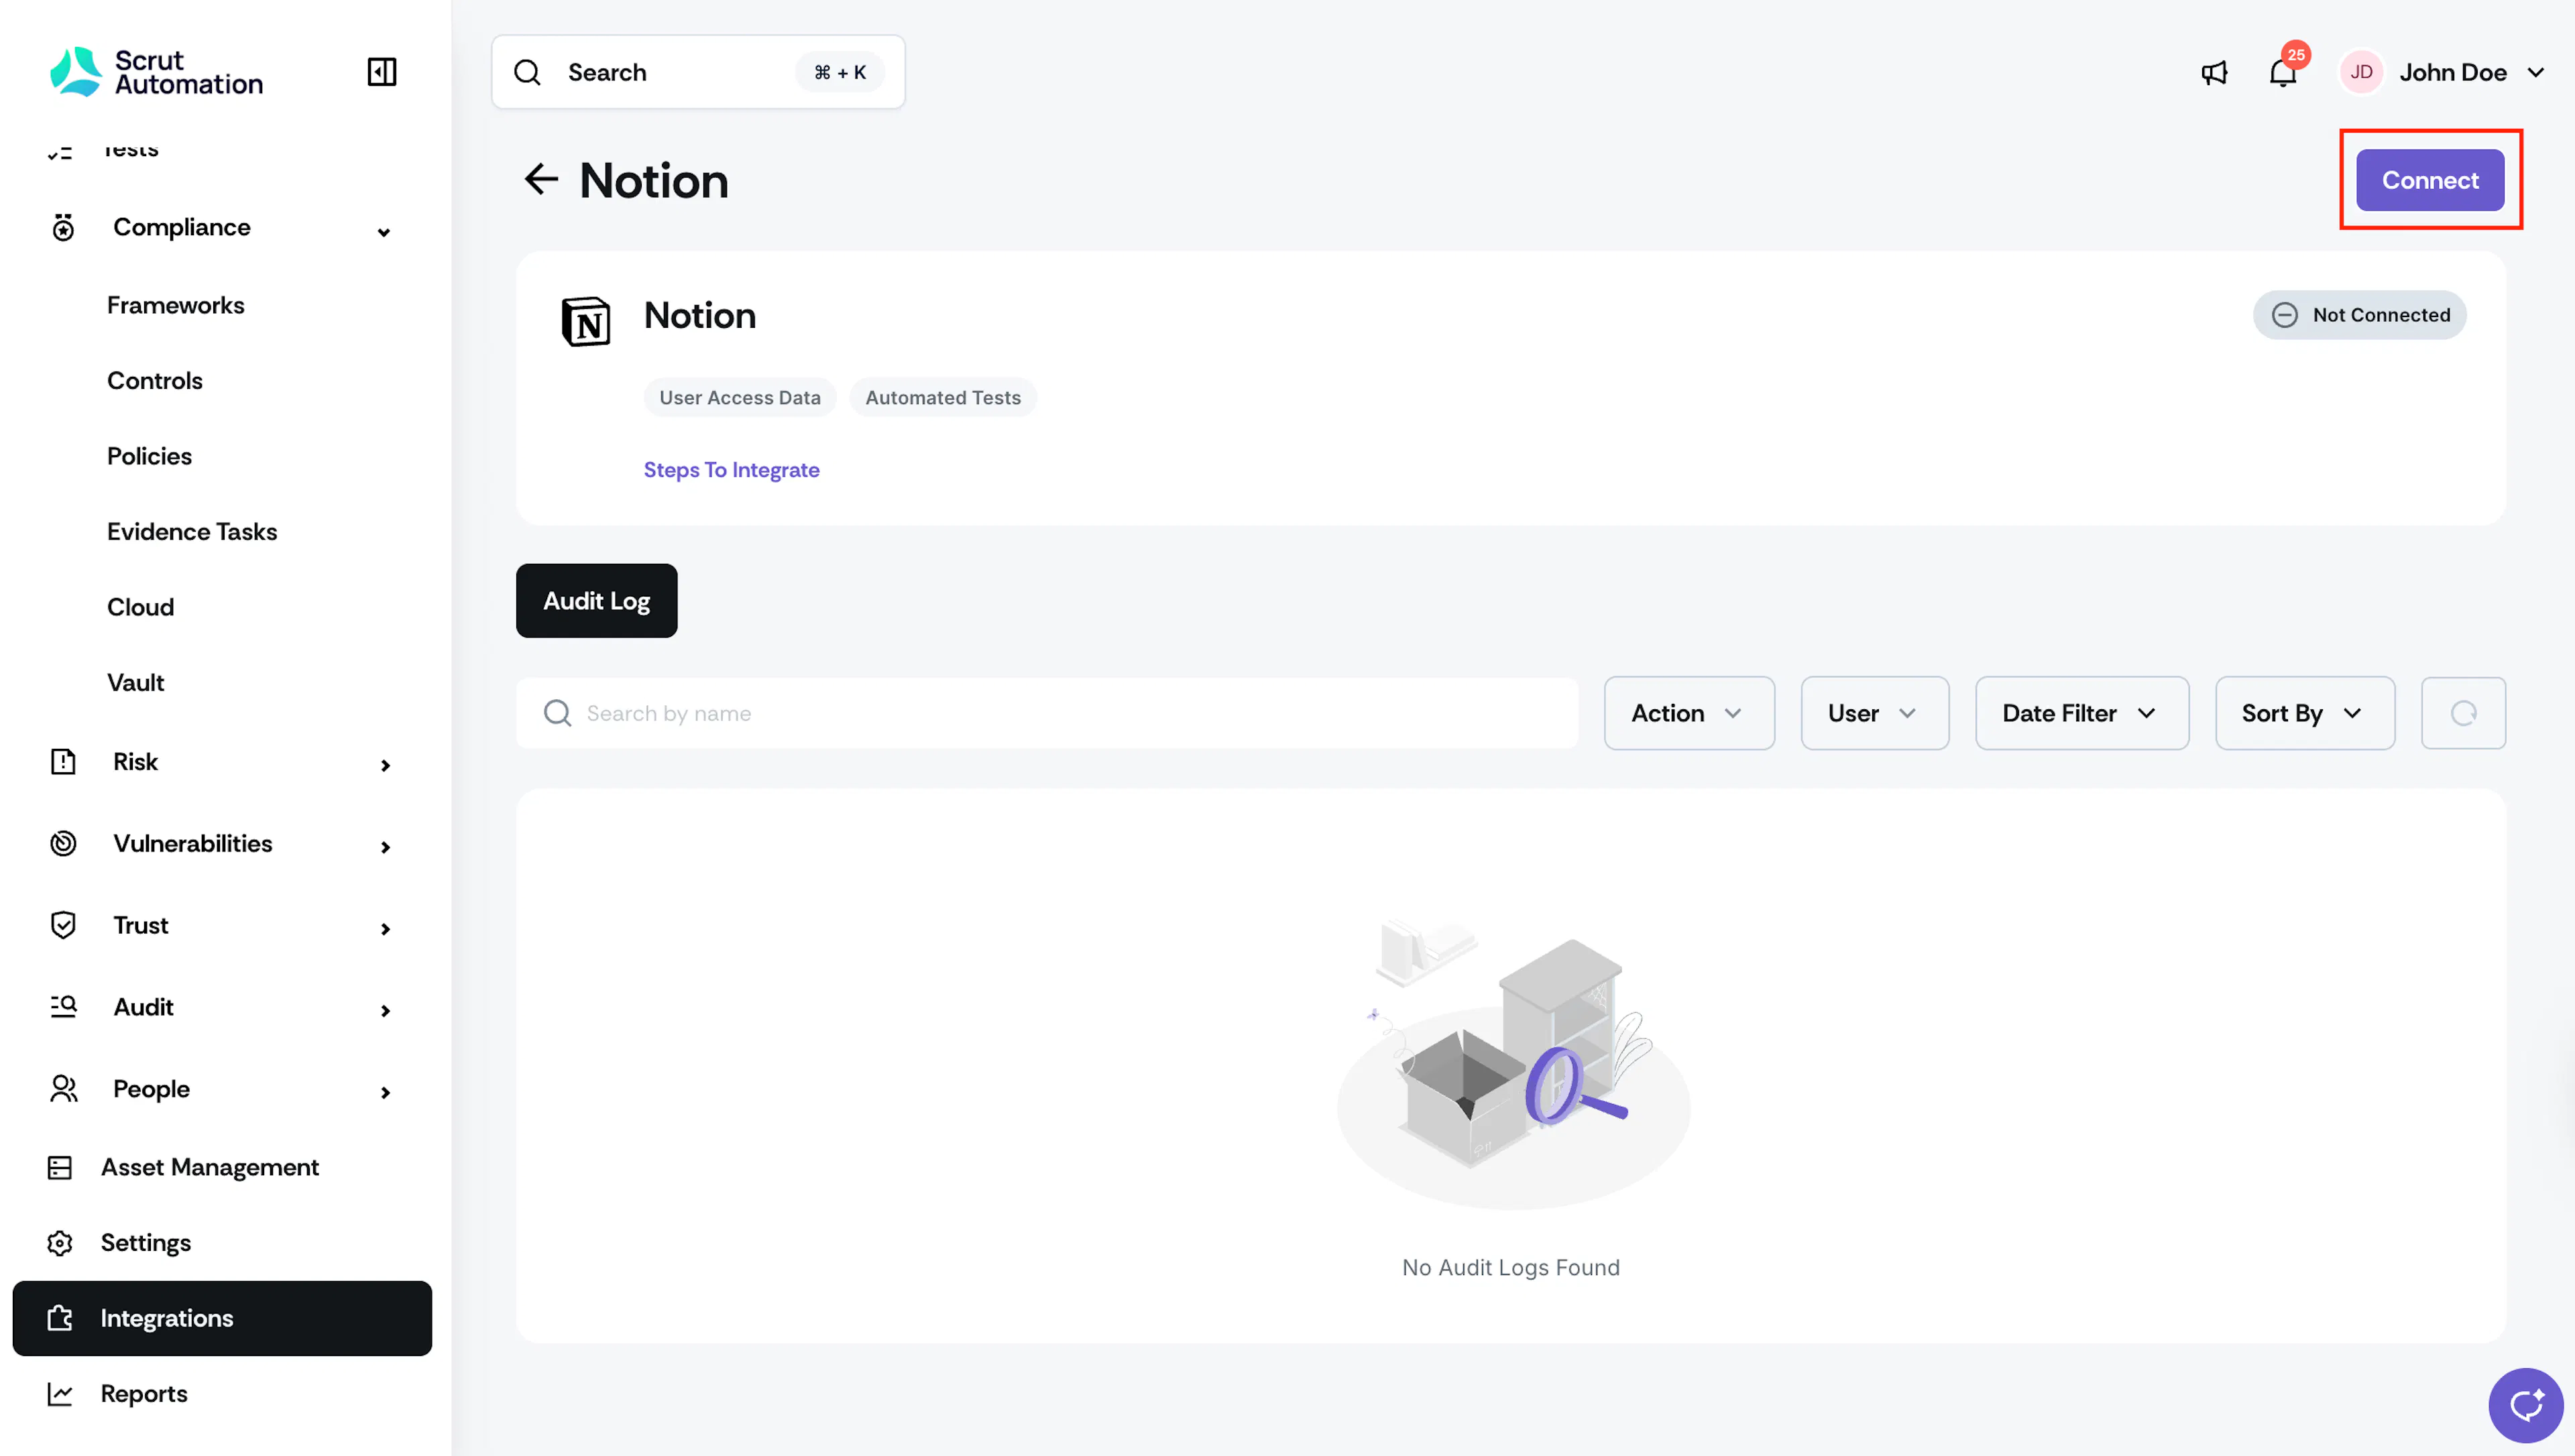Open the notifications bell
Image resolution: width=2575 pixels, height=1456 pixels.
[2282, 72]
